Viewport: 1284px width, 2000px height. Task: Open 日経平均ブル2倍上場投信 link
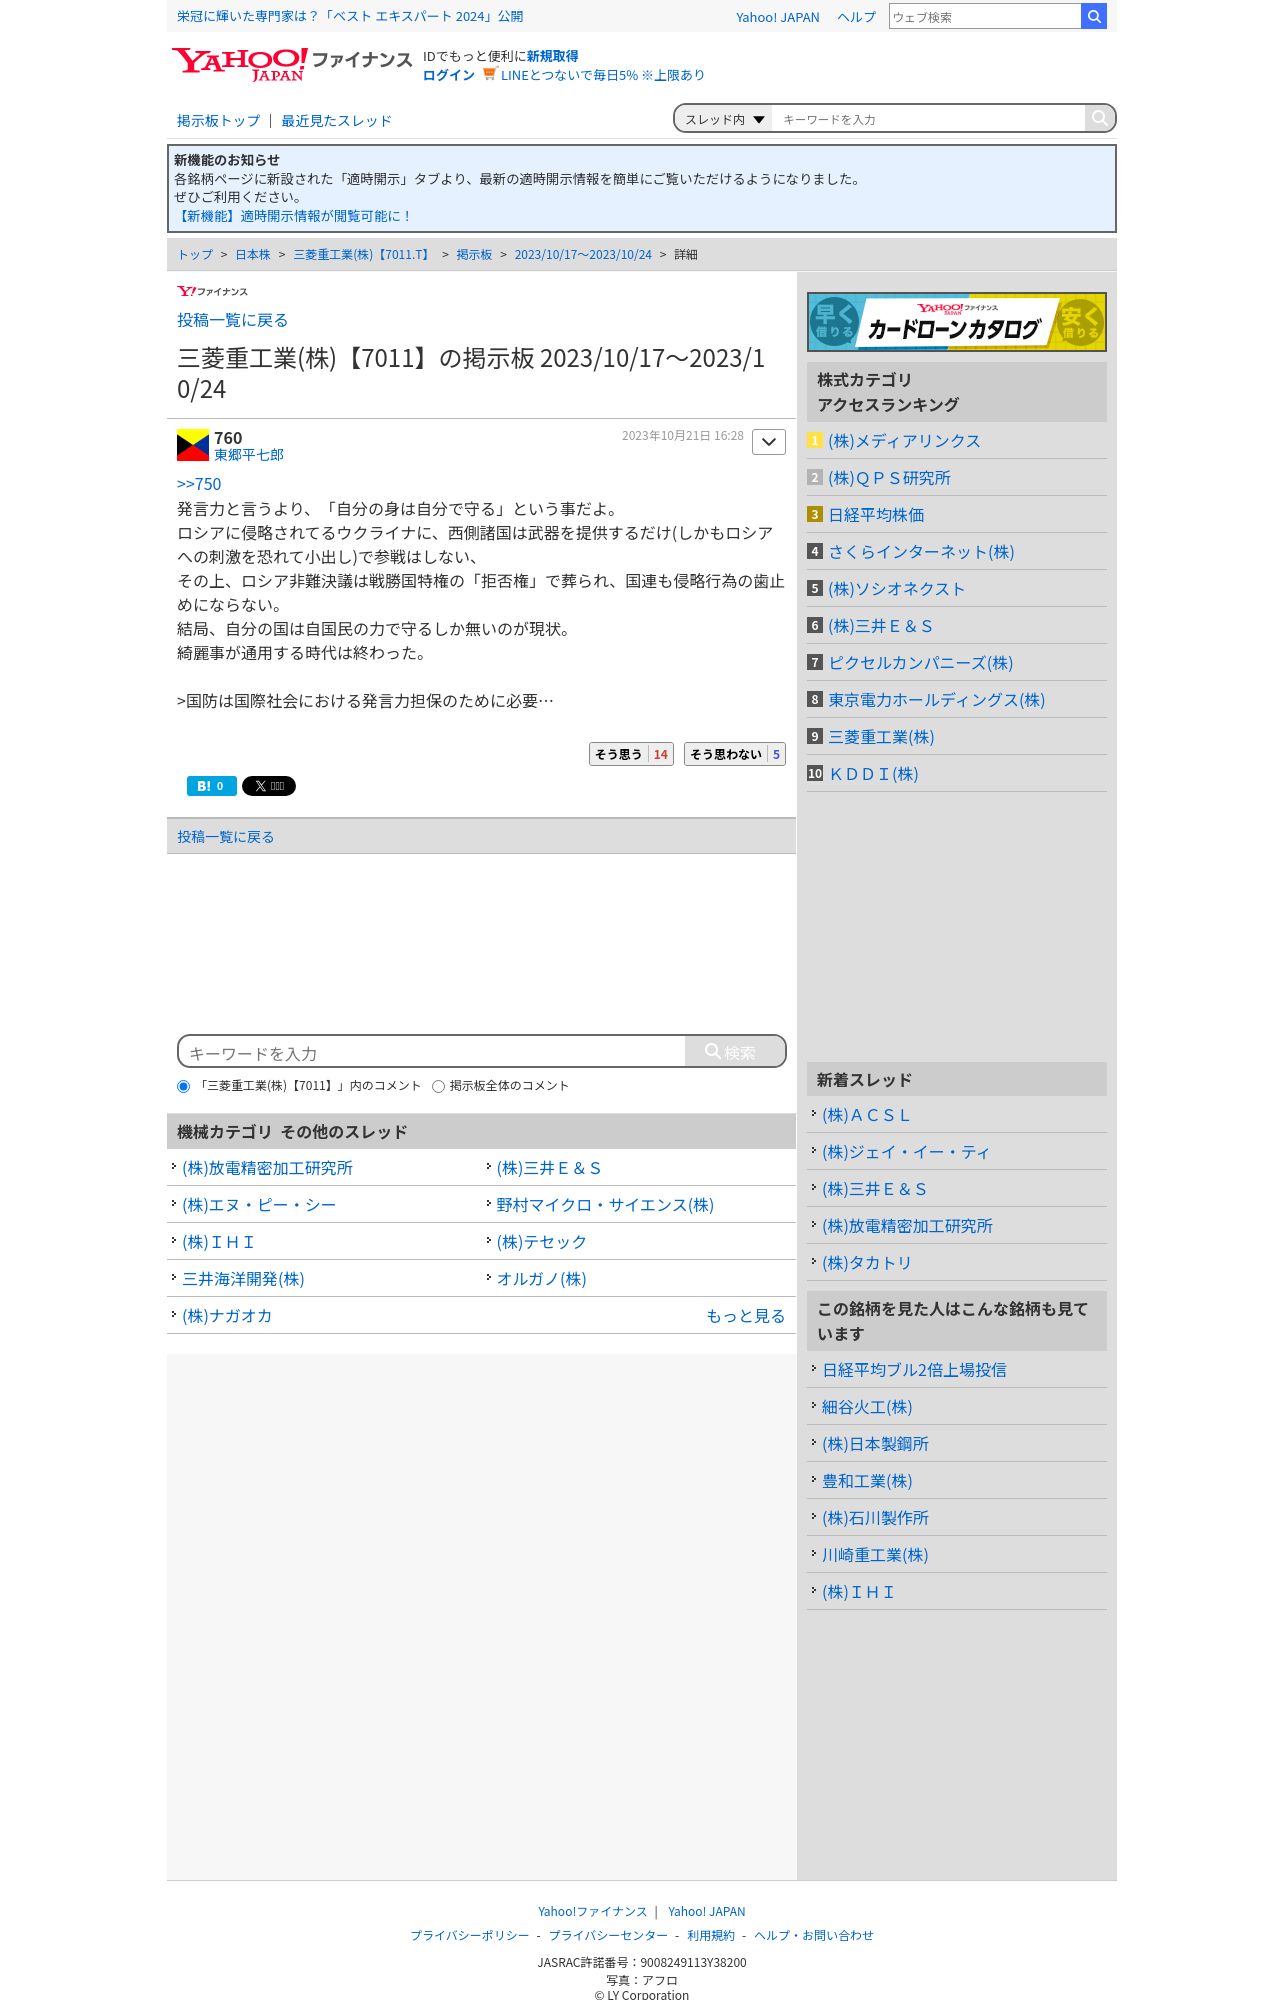(914, 1370)
